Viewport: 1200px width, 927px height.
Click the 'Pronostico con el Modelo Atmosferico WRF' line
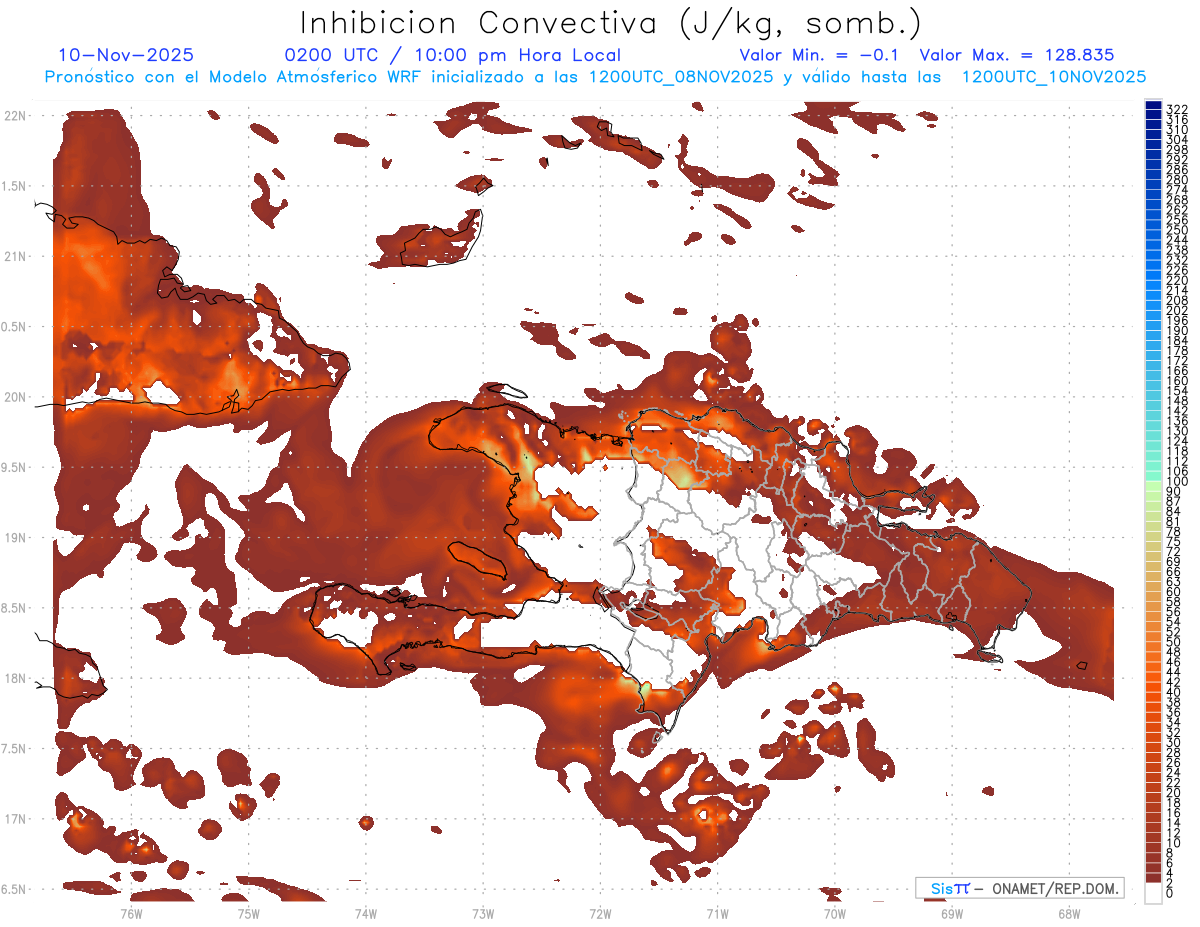(x=595, y=77)
